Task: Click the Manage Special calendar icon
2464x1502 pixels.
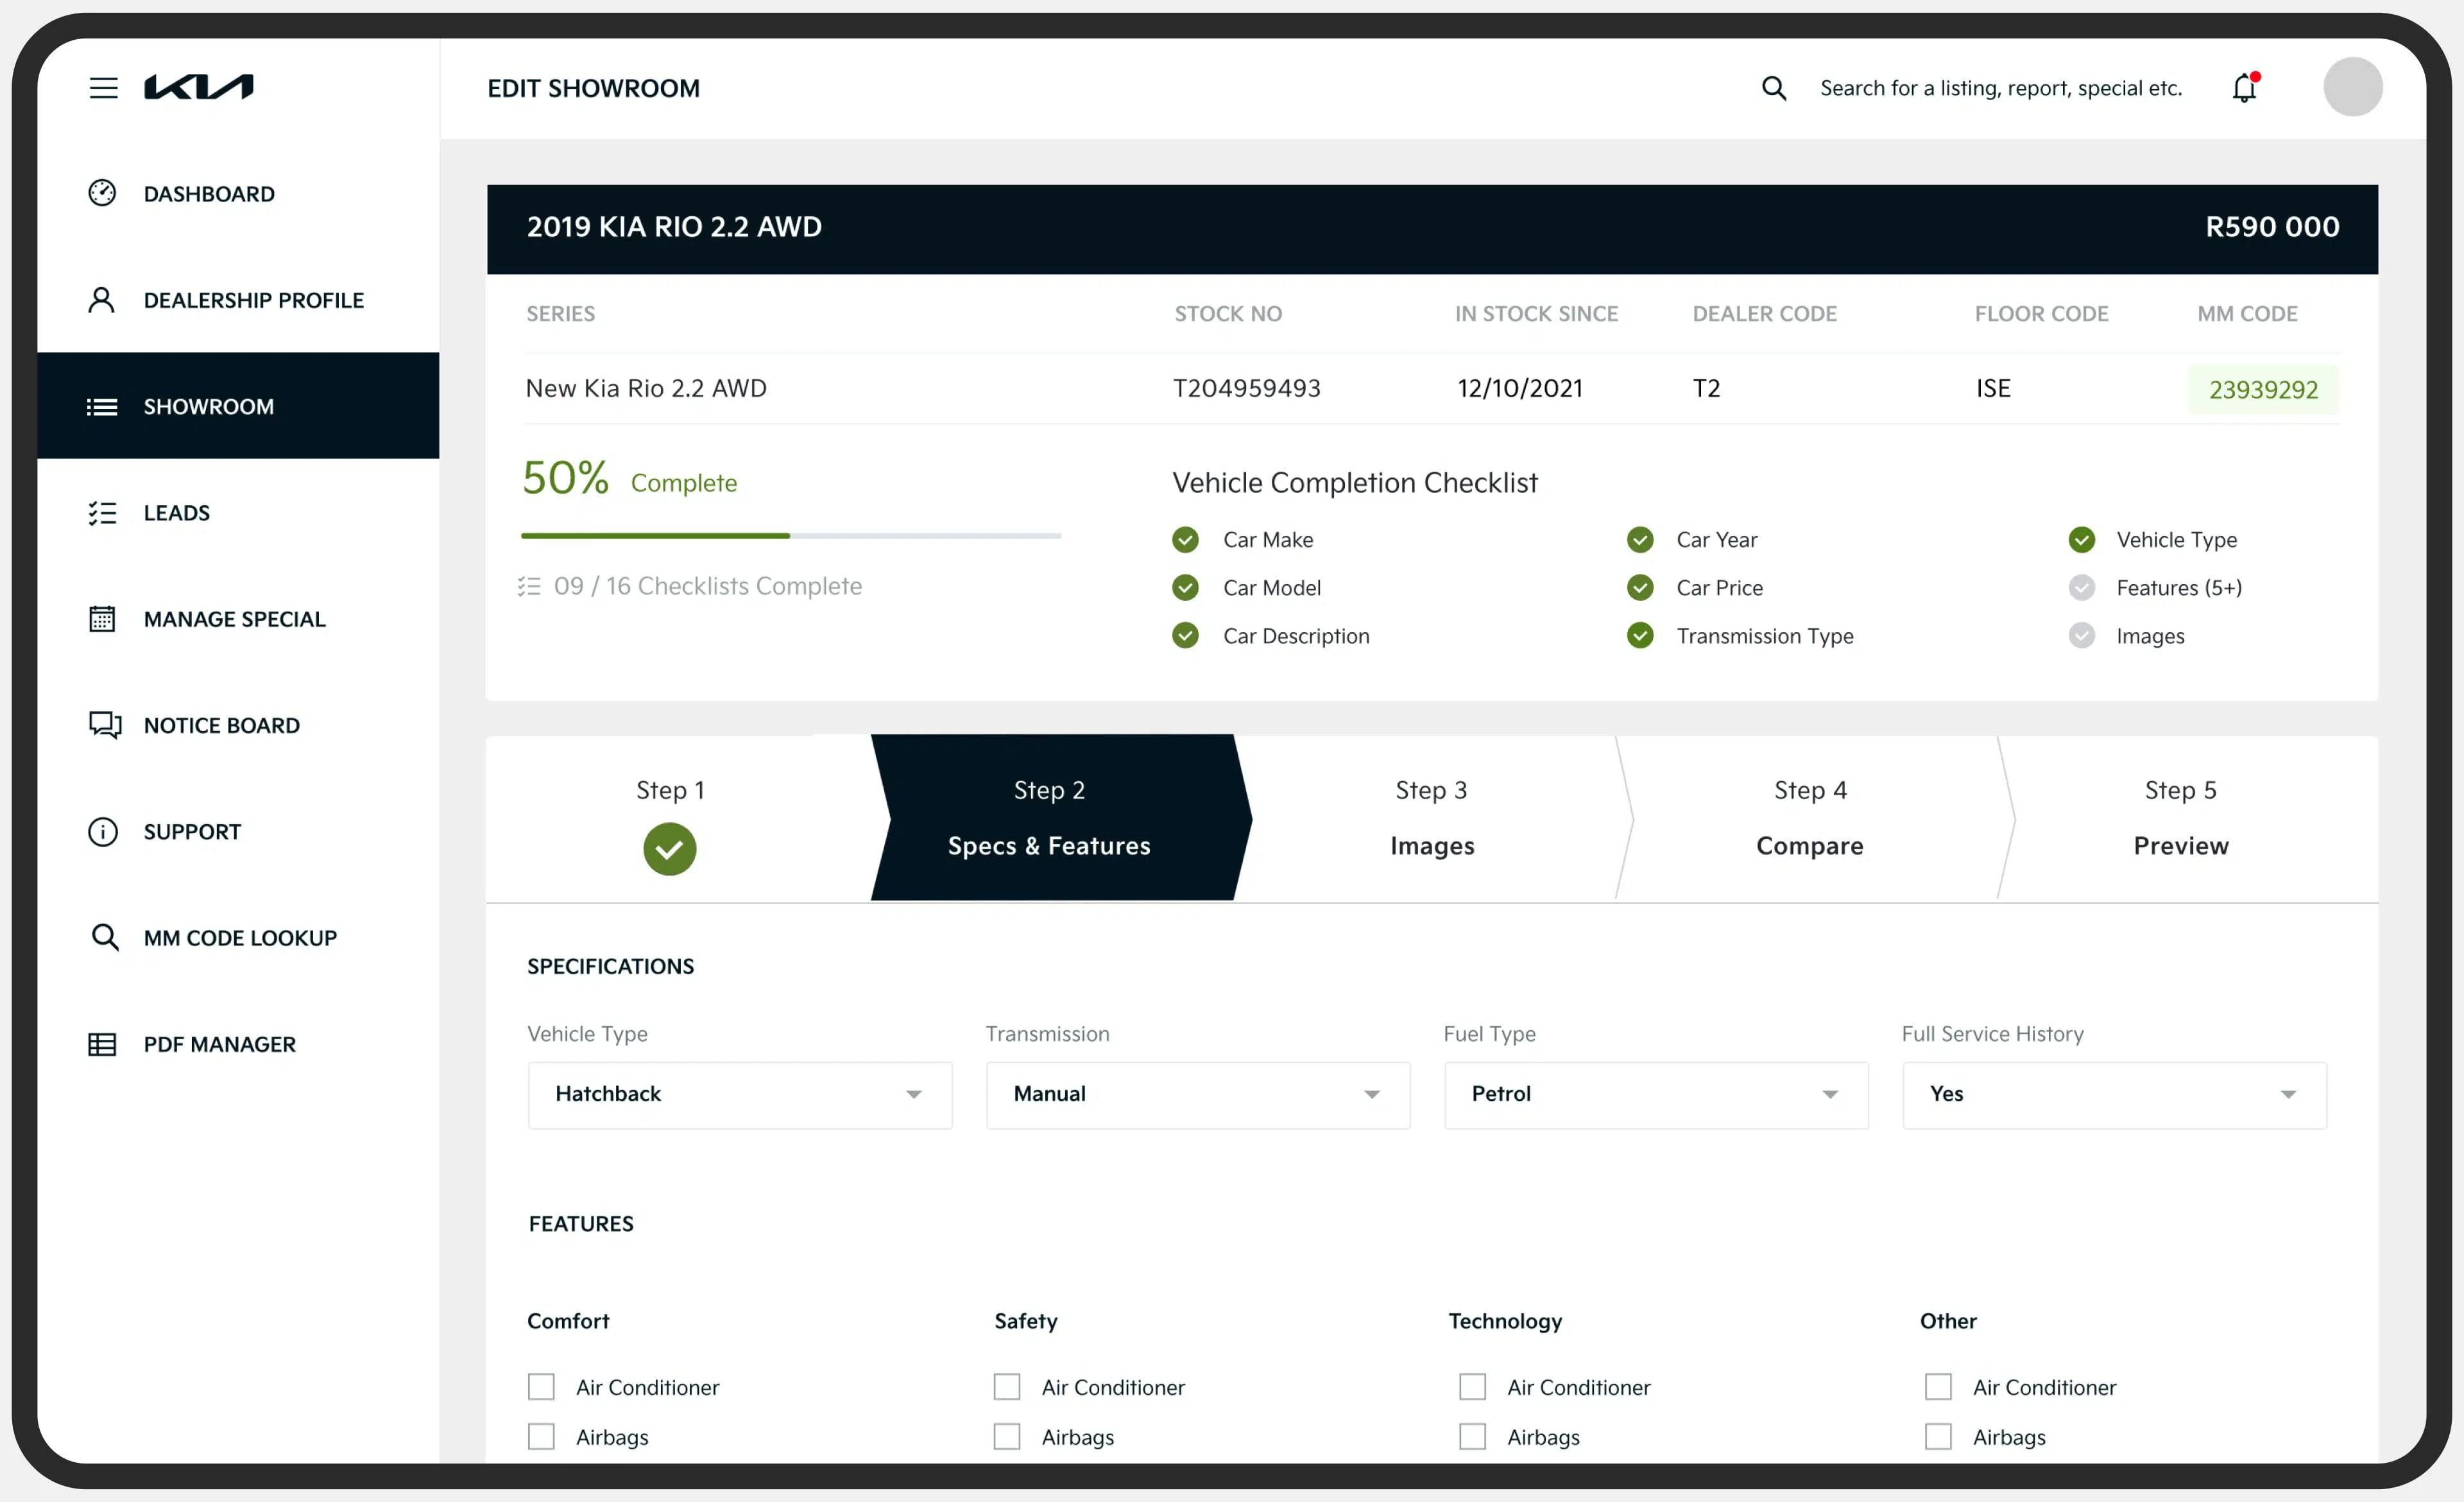Action: click(x=102, y=619)
